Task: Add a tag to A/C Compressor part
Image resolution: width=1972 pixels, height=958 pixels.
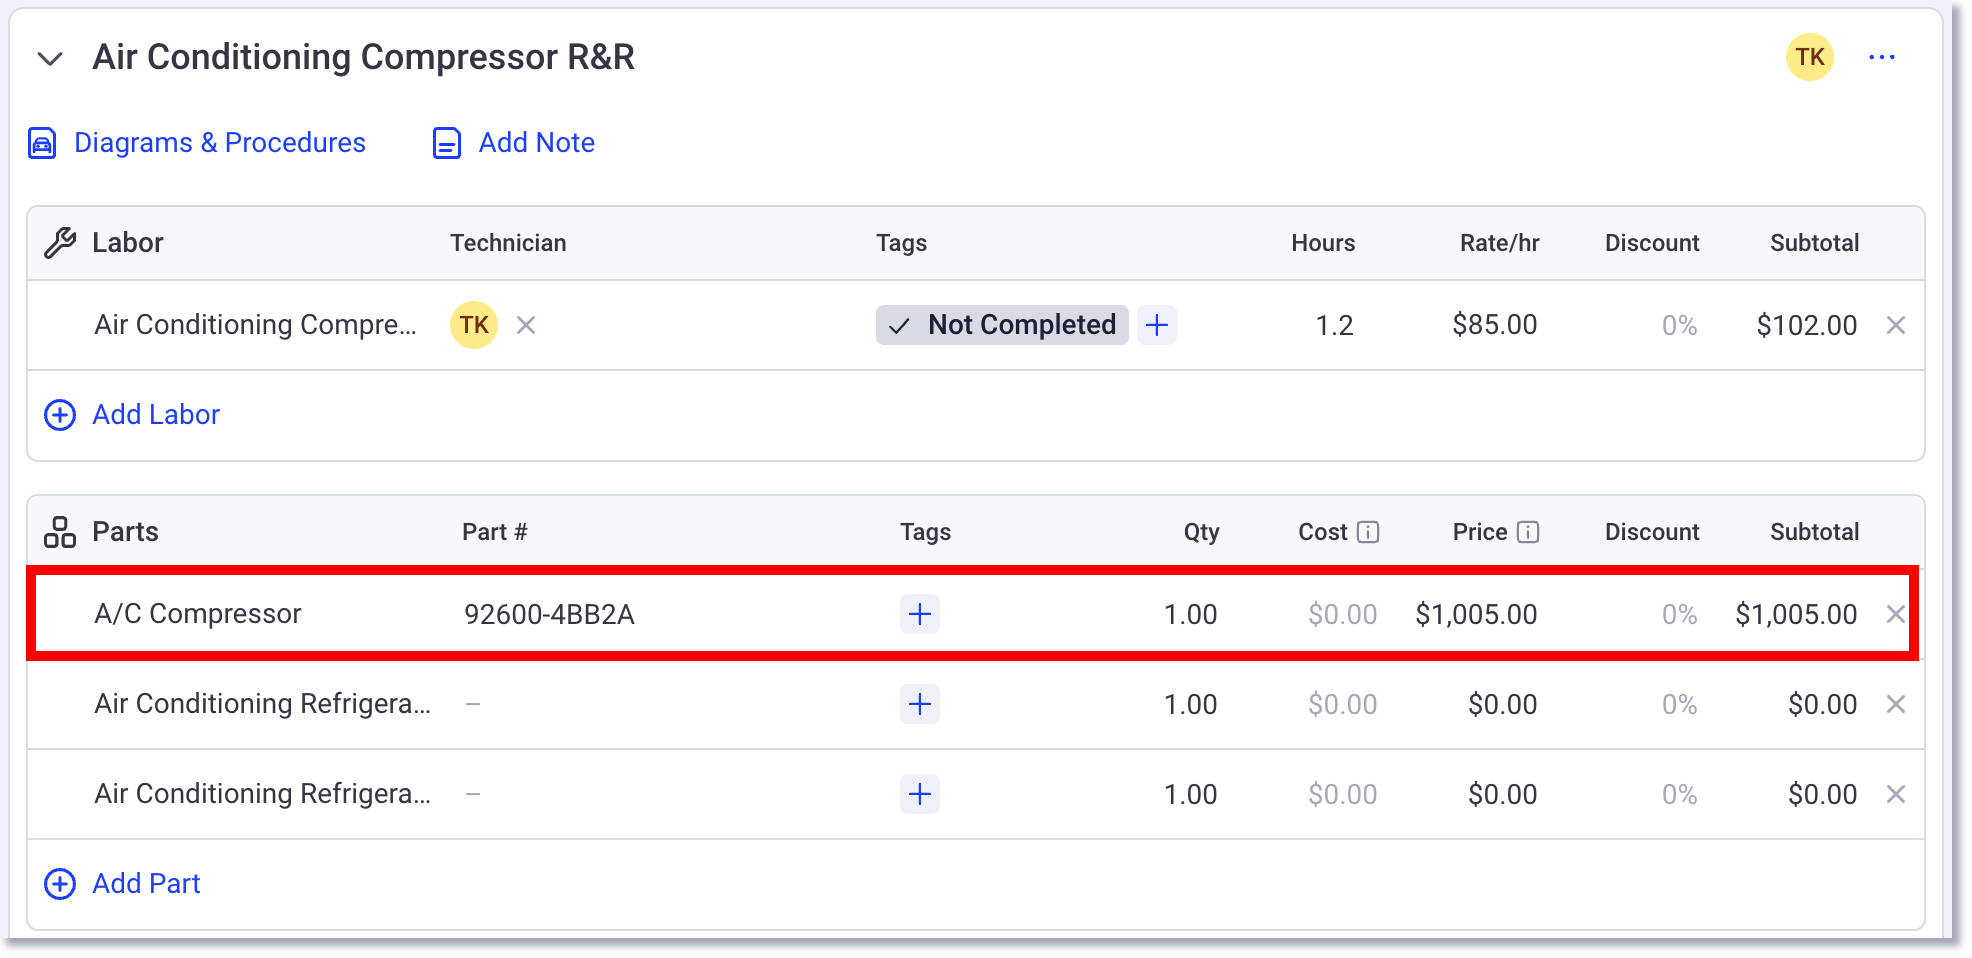Action: 920,614
